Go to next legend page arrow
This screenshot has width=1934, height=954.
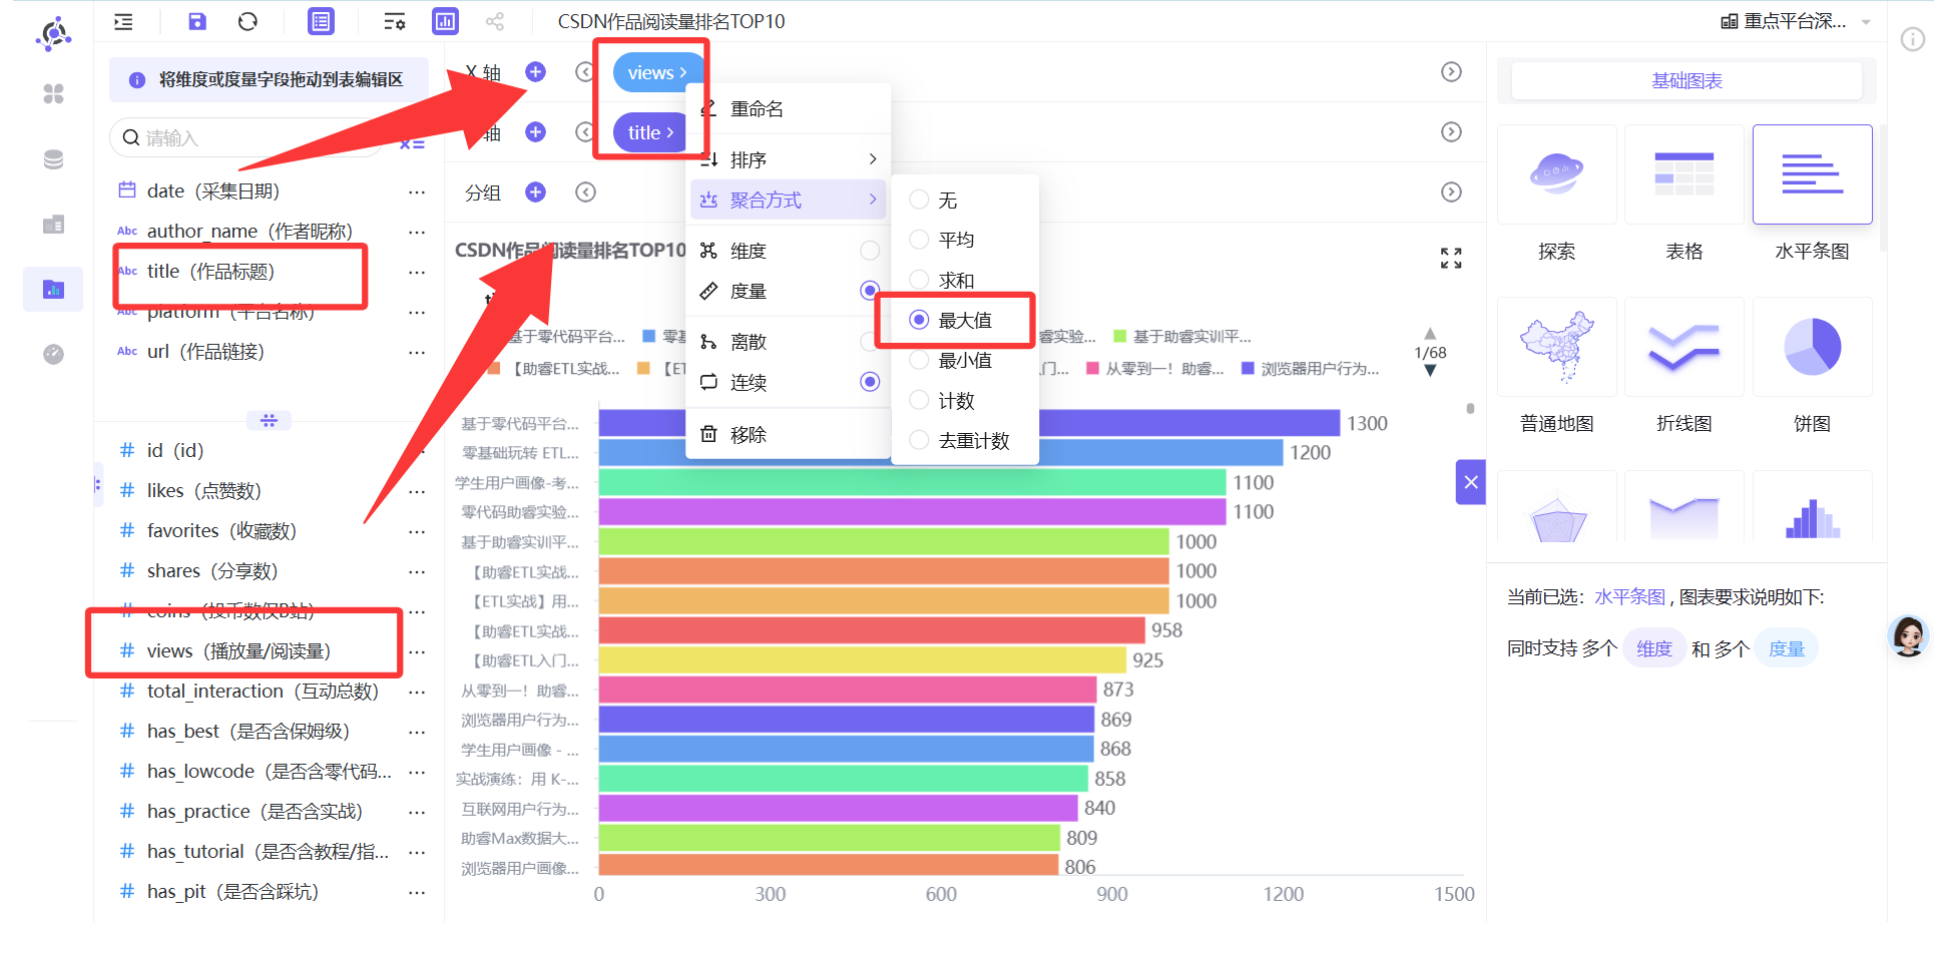(x=1430, y=371)
